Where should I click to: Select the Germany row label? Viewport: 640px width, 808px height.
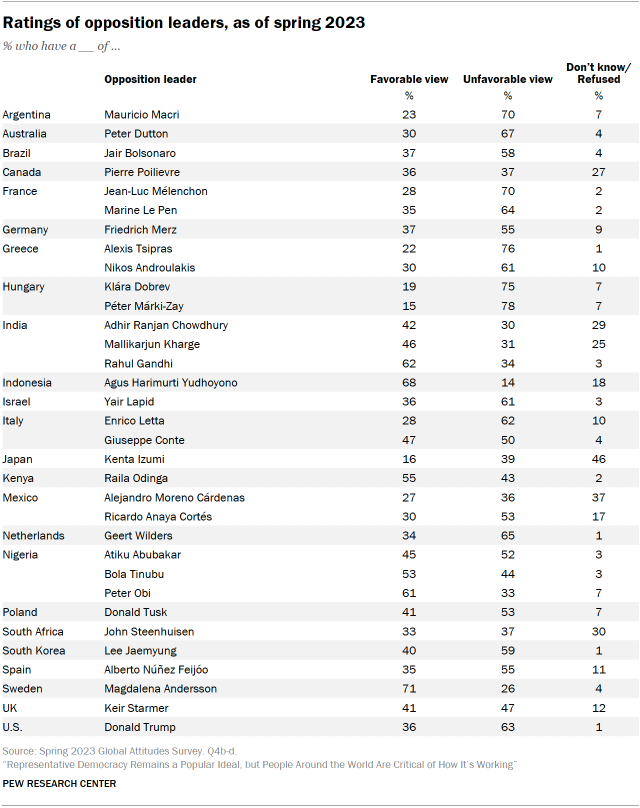pyautogui.click(x=26, y=229)
